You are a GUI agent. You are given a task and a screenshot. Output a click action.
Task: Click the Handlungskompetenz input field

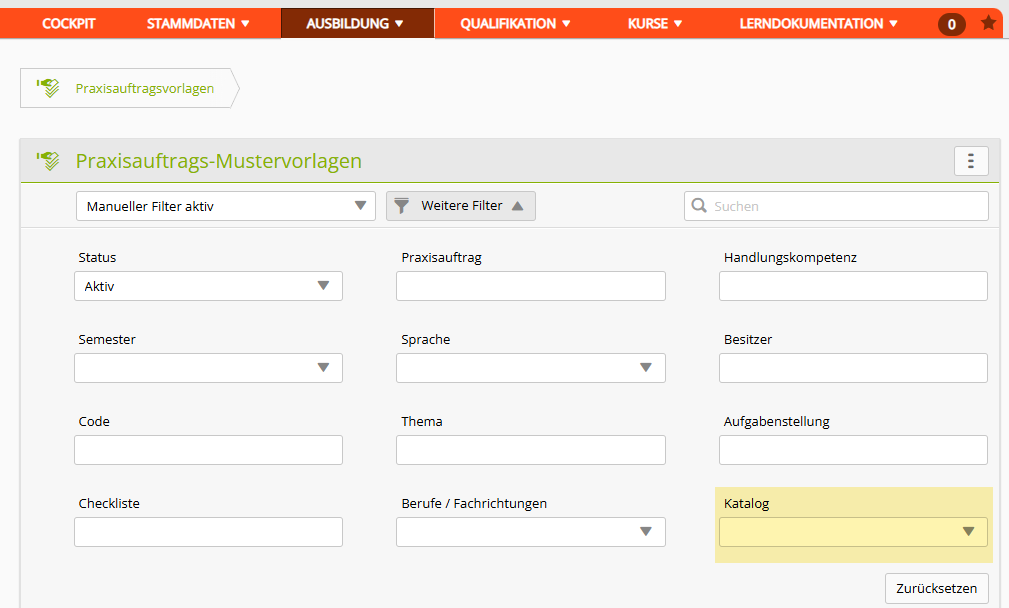[x=853, y=286]
